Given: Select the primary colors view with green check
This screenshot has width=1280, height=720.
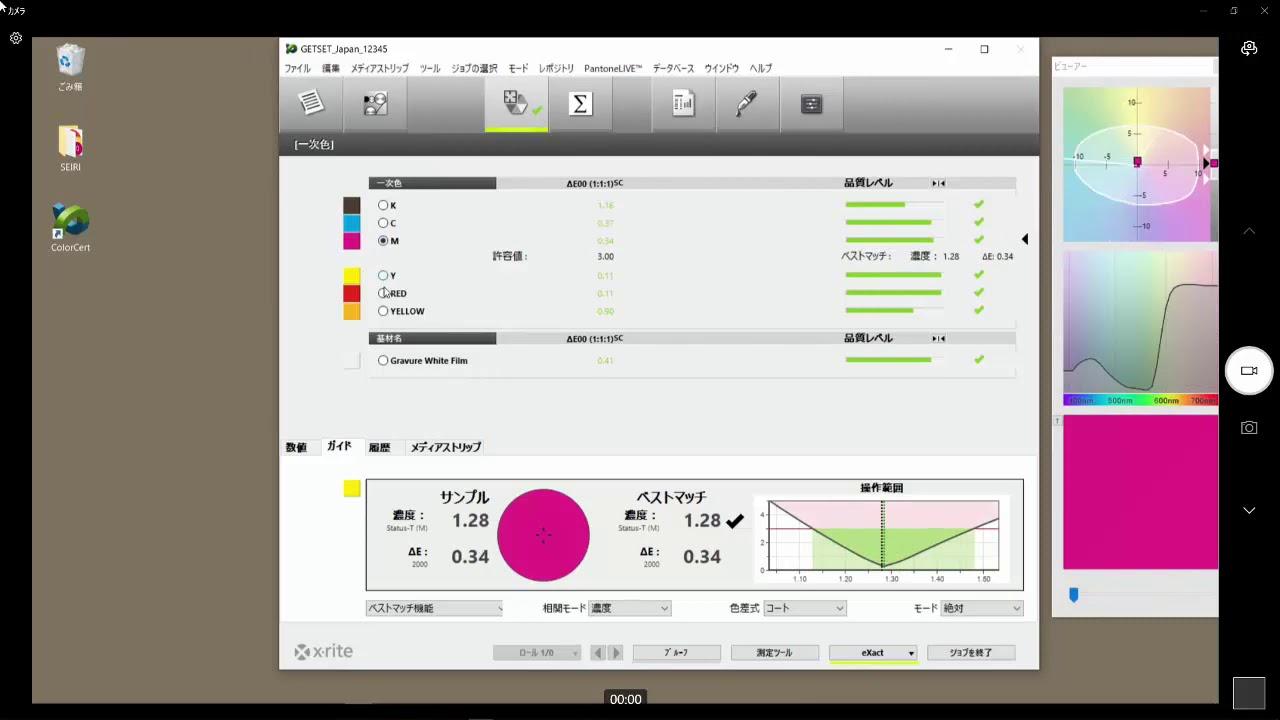Looking at the screenshot, I should click(x=516, y=103).
